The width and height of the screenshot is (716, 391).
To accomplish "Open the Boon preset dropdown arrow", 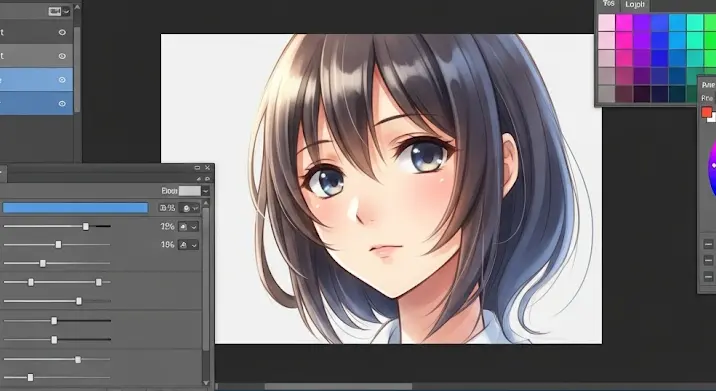I will tap(205, 191).
